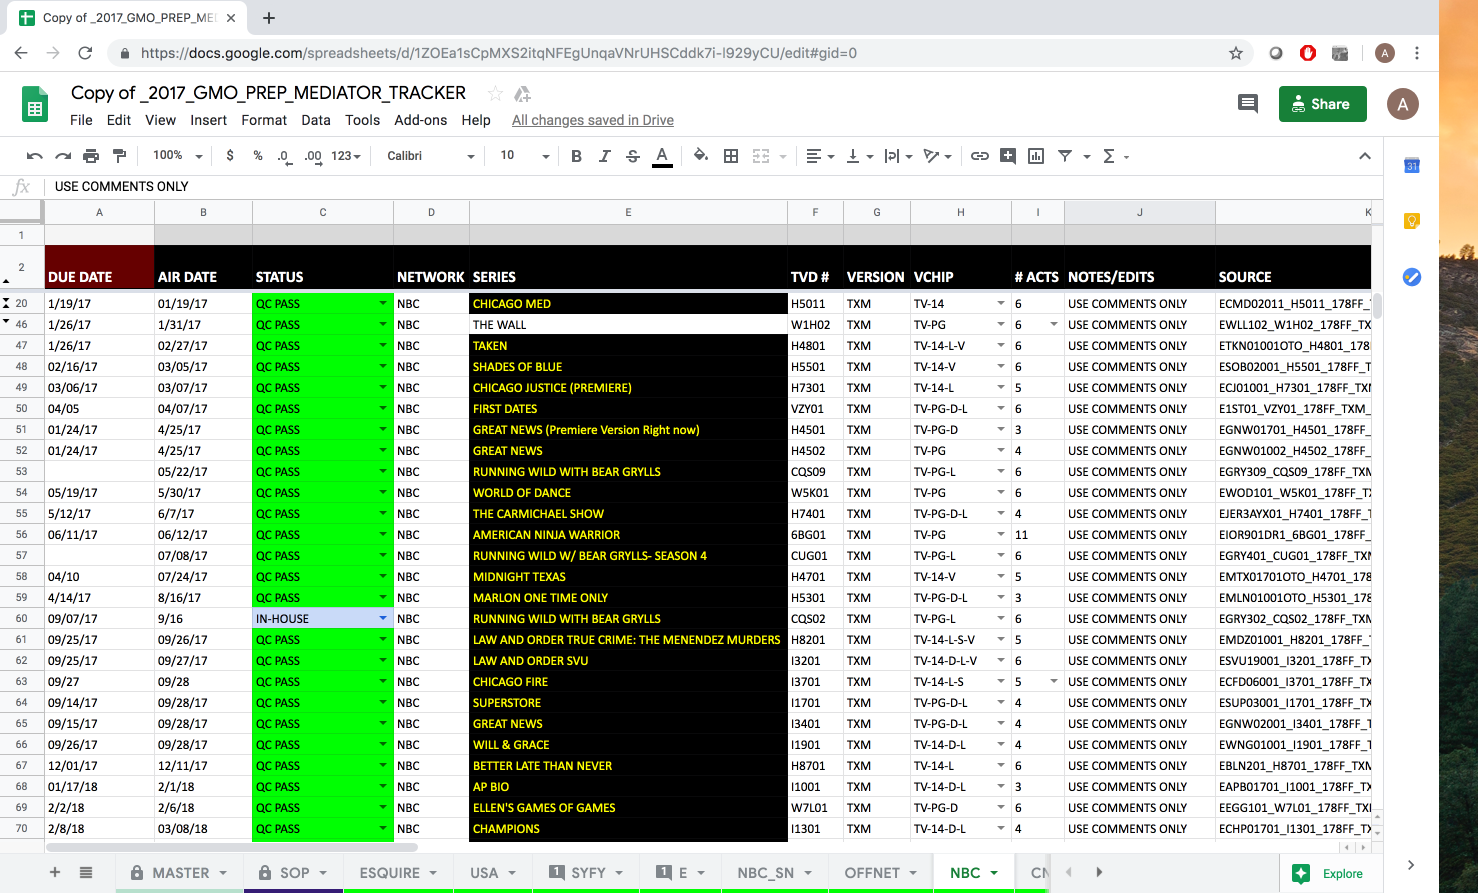
Task: Open the Format menu
Action: [264, 120]
